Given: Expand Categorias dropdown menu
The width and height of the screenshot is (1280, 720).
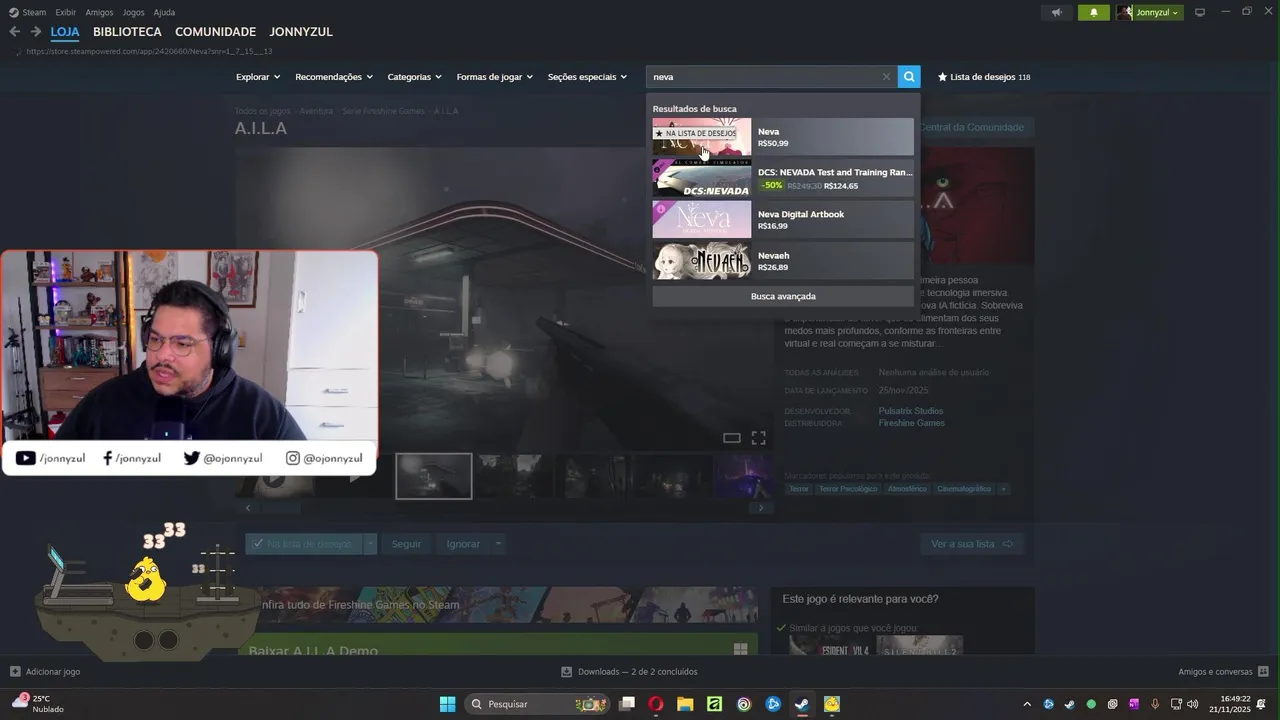Looking at the screenshot, I should point(415,77).
